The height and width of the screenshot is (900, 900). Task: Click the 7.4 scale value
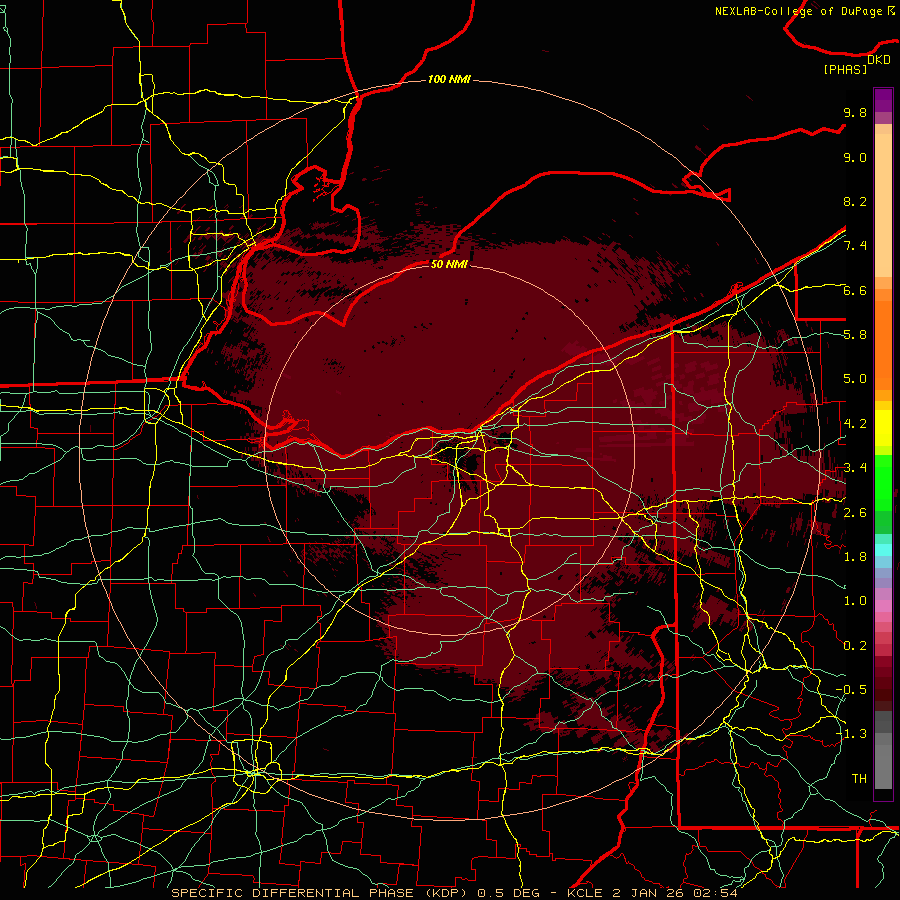855,246
